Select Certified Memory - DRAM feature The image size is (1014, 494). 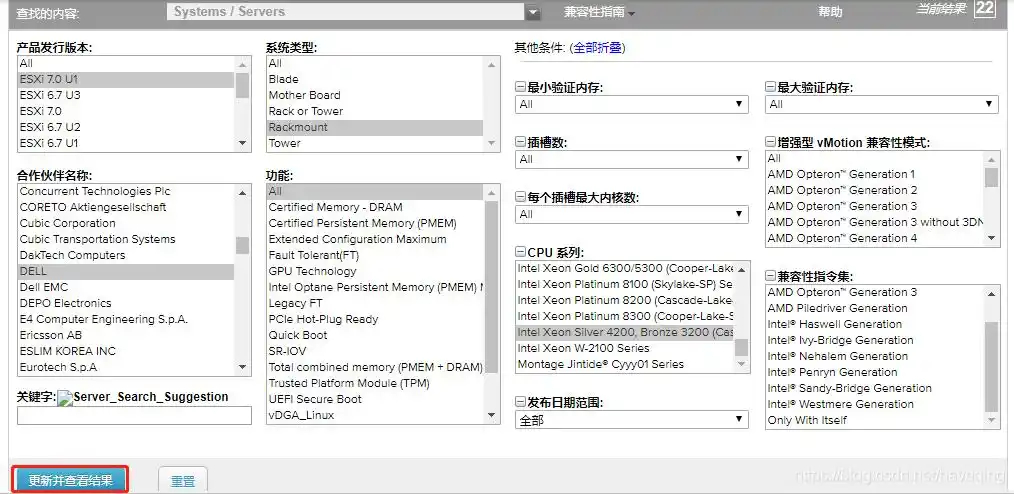(374, 208)
